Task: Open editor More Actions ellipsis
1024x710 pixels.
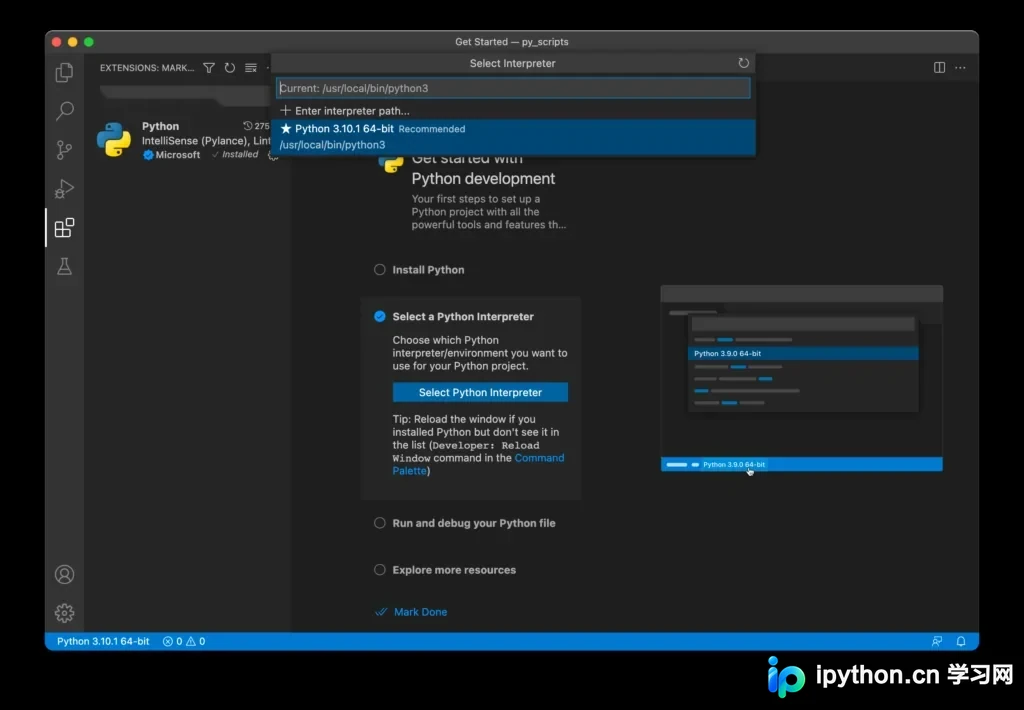Action: [960, 67]
